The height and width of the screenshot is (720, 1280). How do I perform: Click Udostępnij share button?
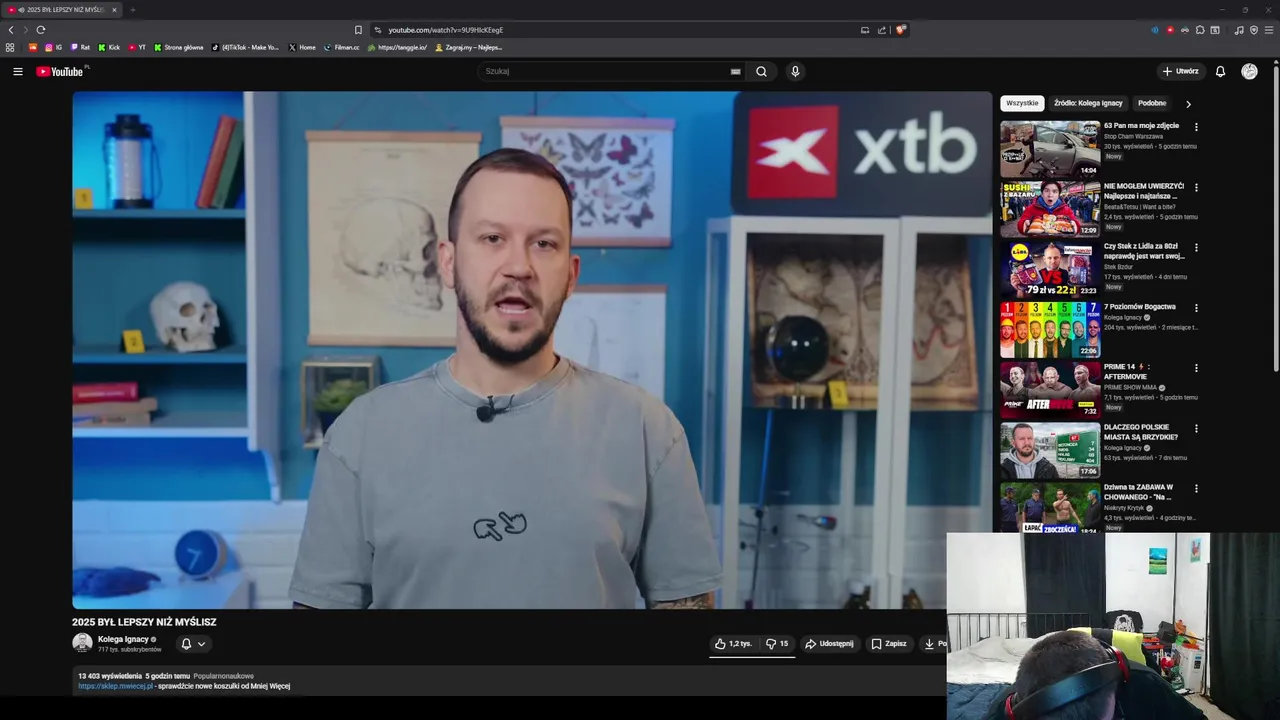[829, 644]
